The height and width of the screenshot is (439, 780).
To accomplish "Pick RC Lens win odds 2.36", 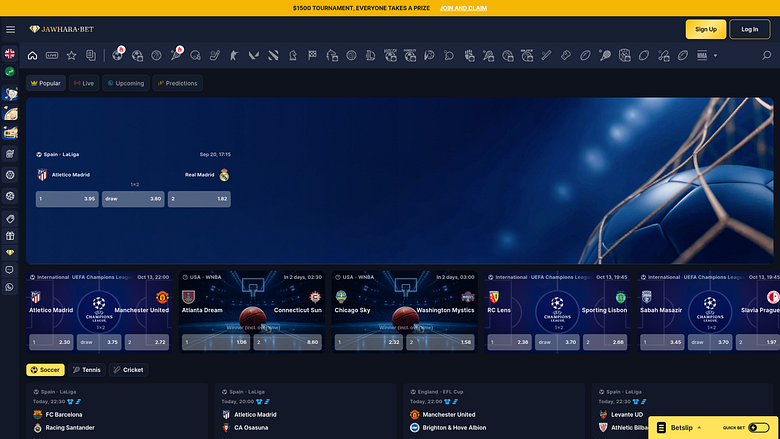I will [x=509, y=342].
